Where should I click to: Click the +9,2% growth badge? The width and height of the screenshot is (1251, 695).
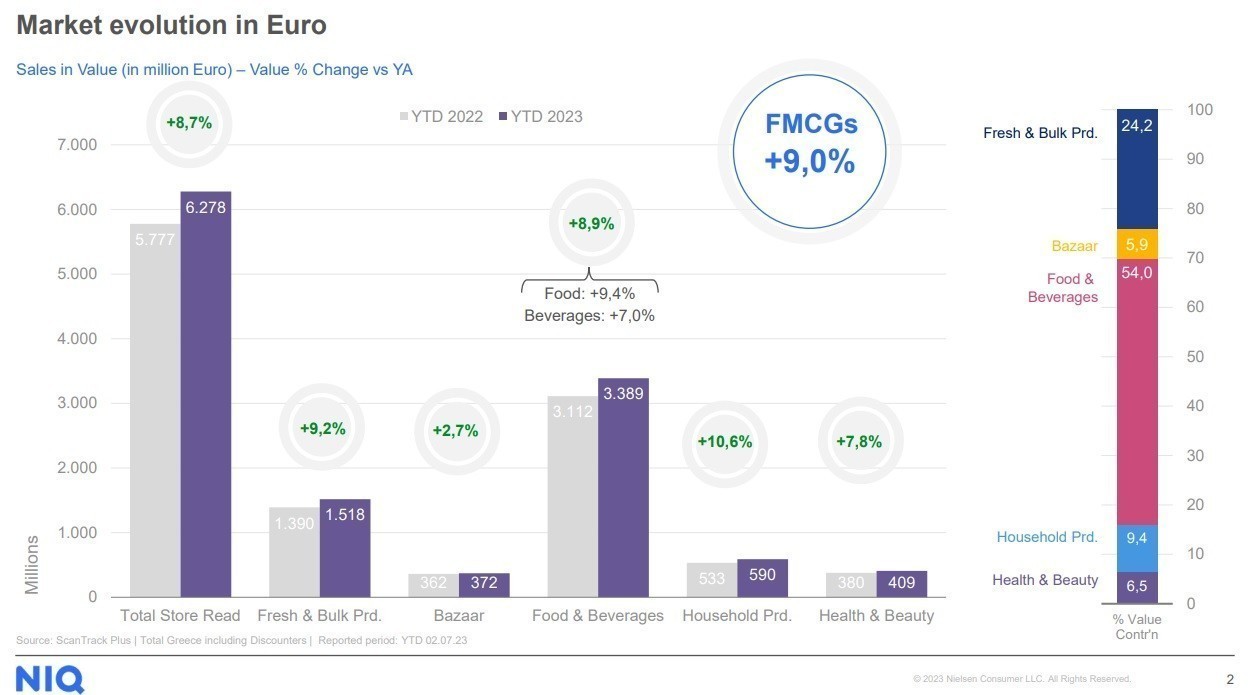click(322, 428)
